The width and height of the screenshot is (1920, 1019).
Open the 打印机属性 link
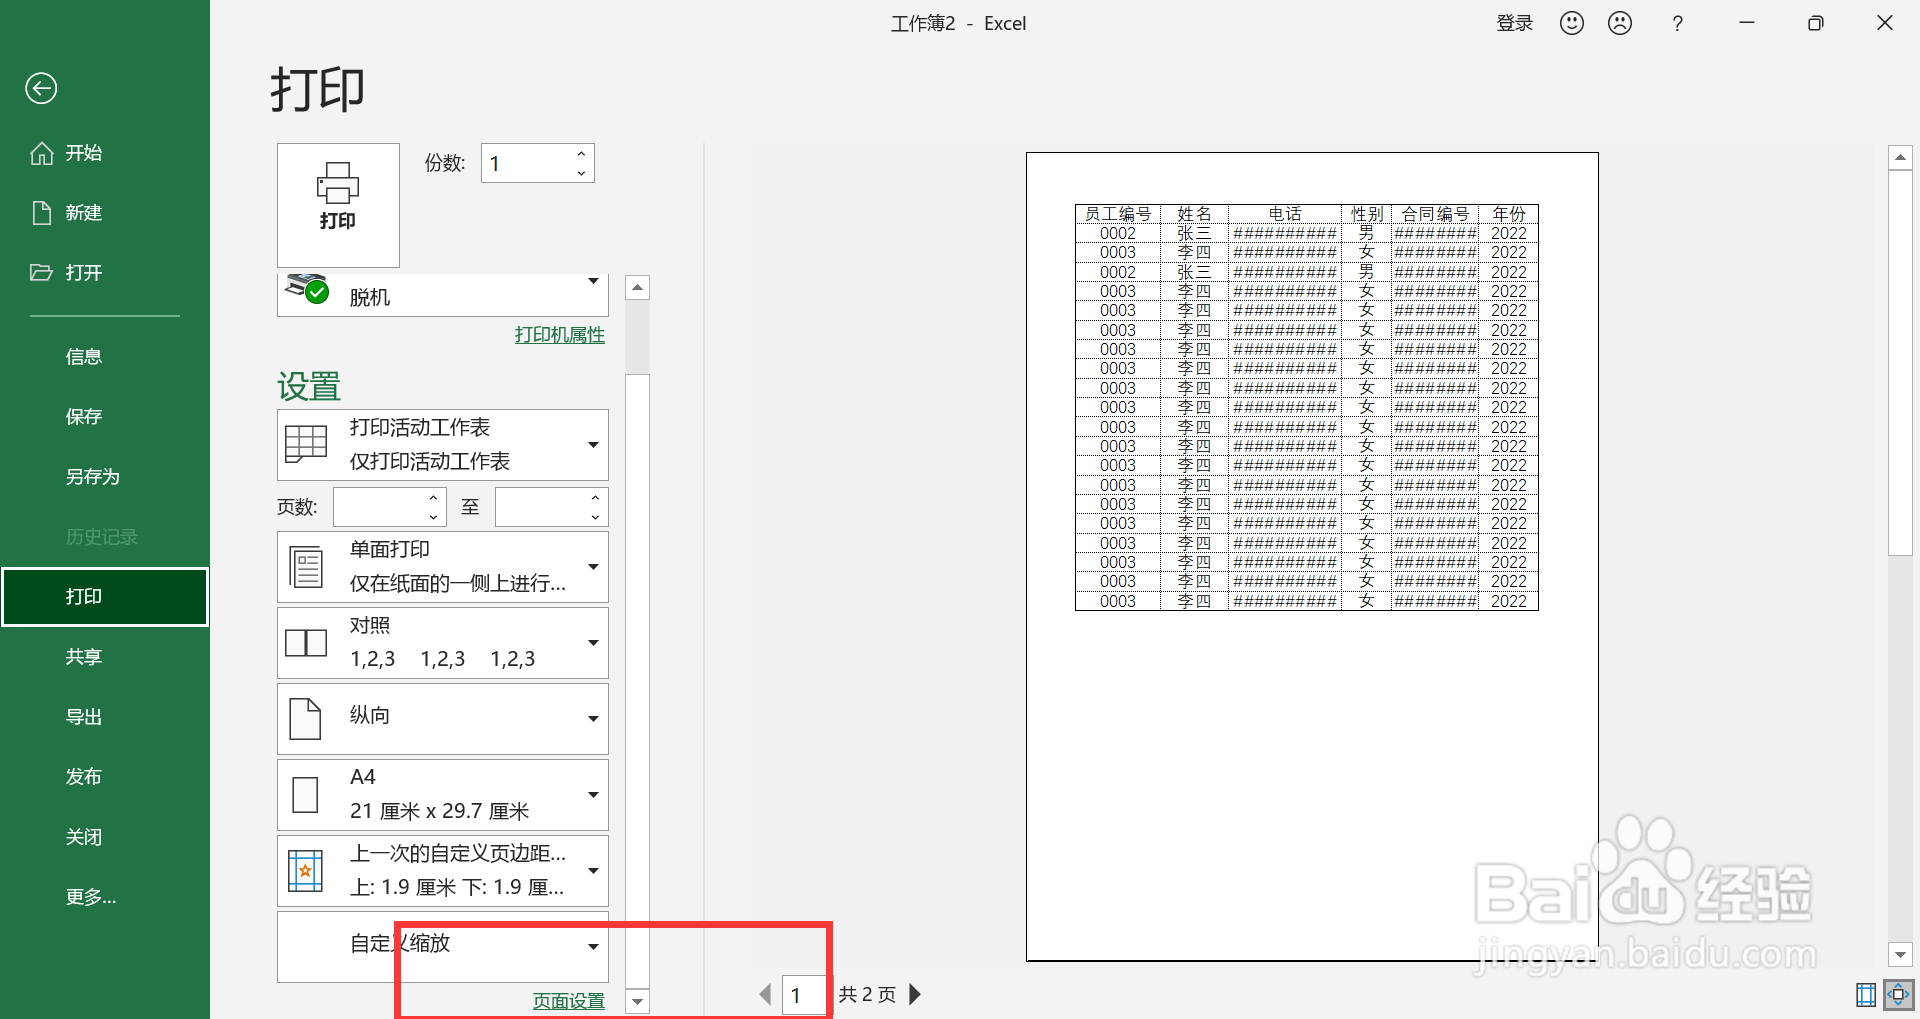pos(560,335)
